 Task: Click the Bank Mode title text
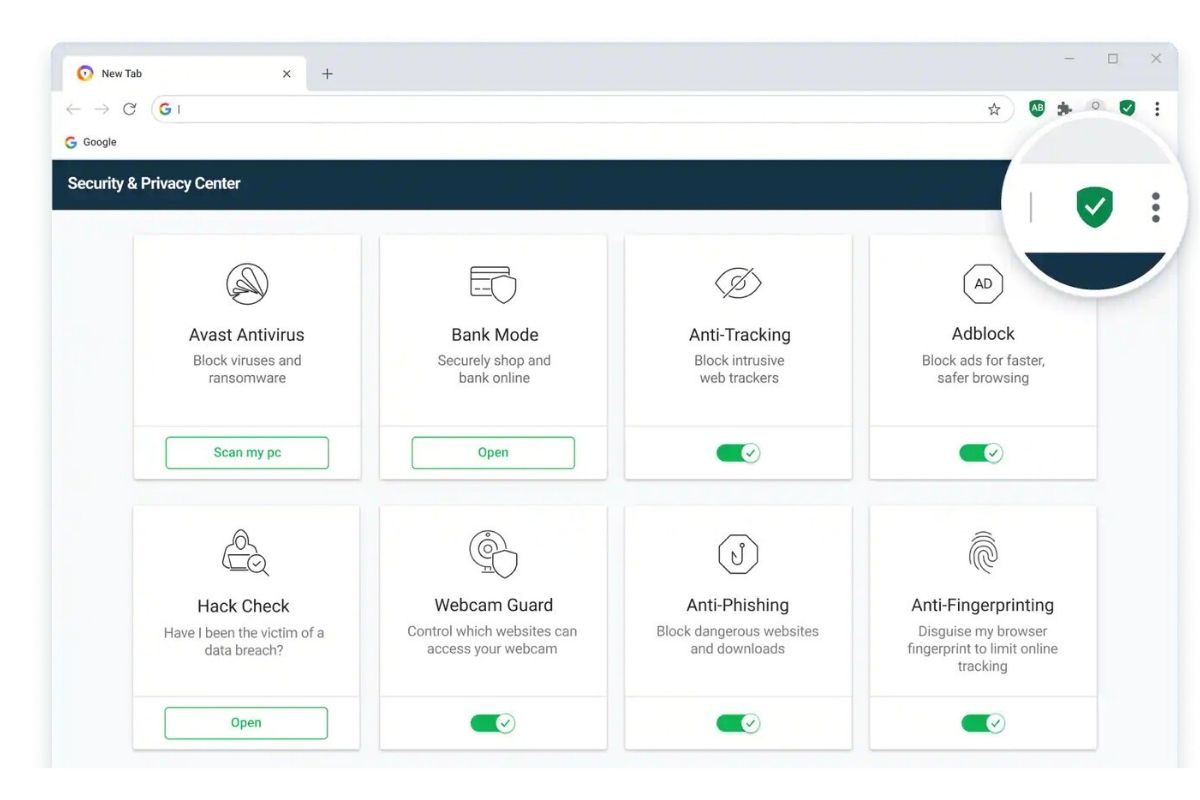pos(495,335)
